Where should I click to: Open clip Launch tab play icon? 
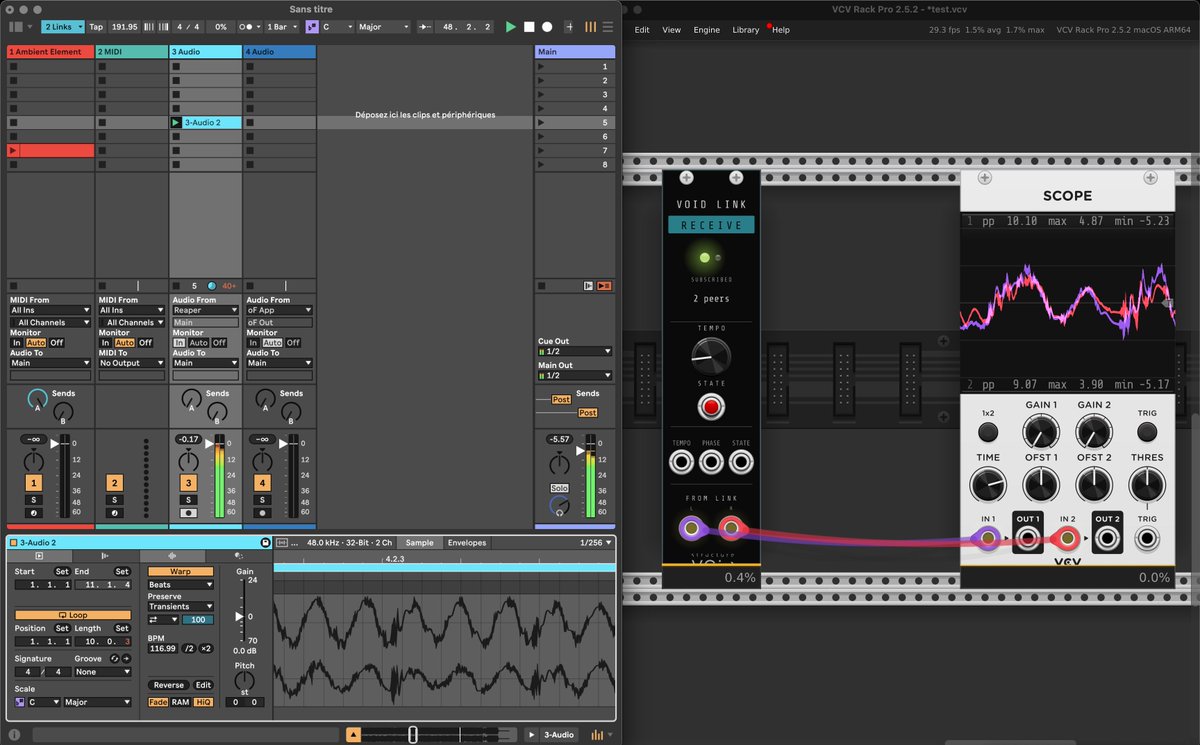click(39, 556)
